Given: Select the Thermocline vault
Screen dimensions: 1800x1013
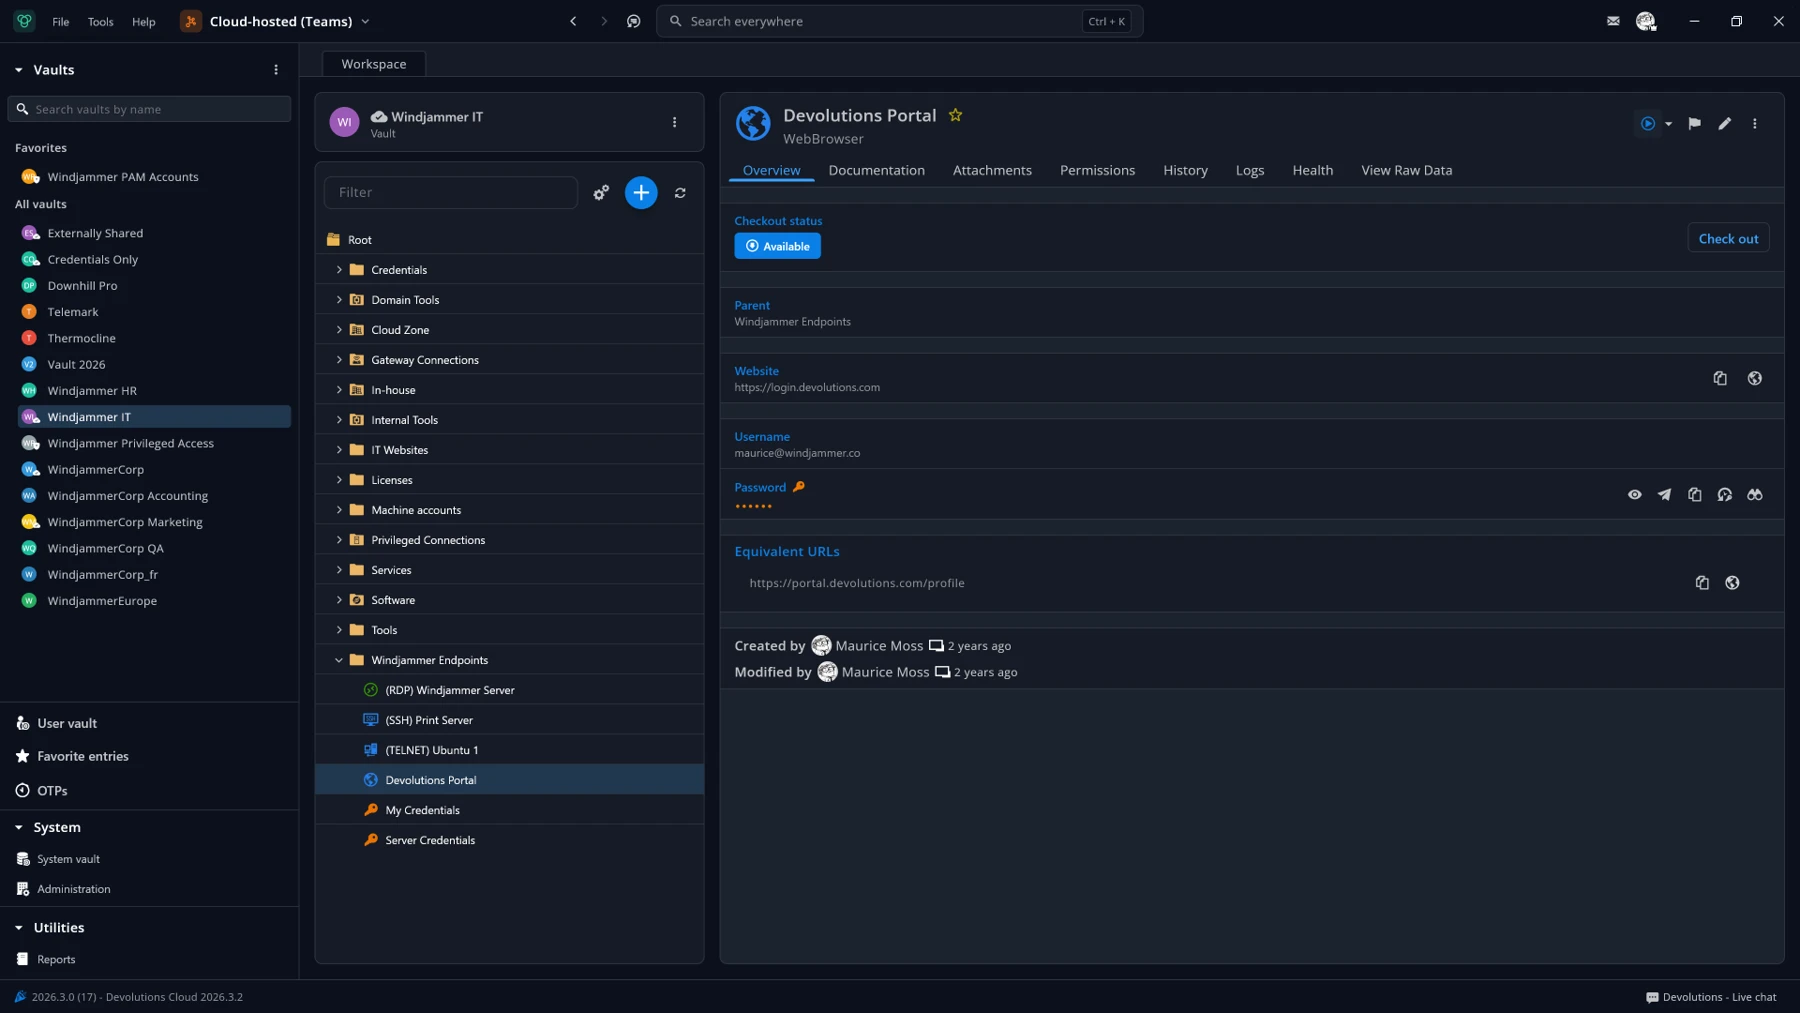Looking at the screenshot, I should click(x=155, y=338).
